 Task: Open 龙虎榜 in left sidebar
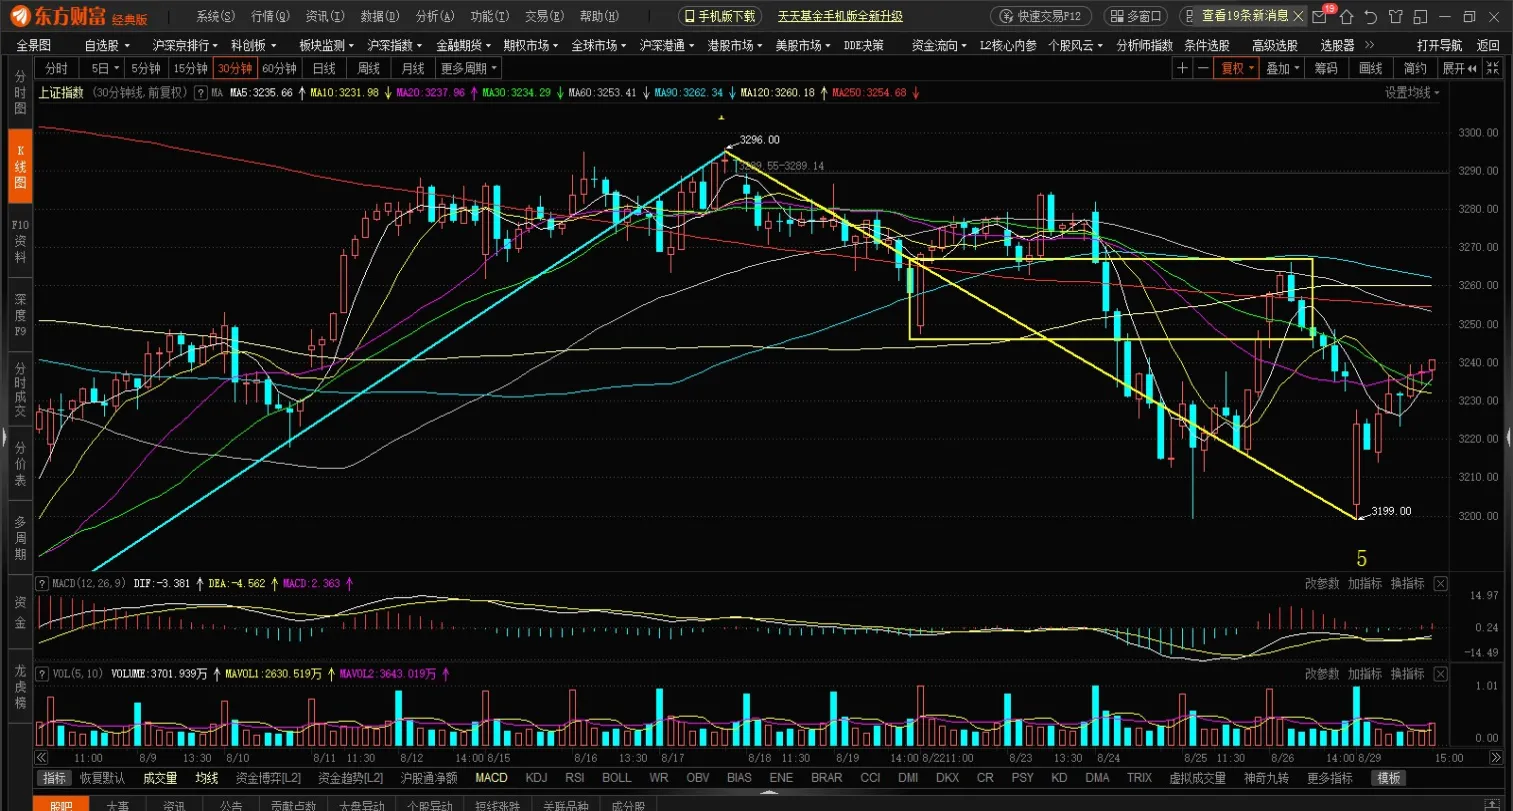click(20, 687)
